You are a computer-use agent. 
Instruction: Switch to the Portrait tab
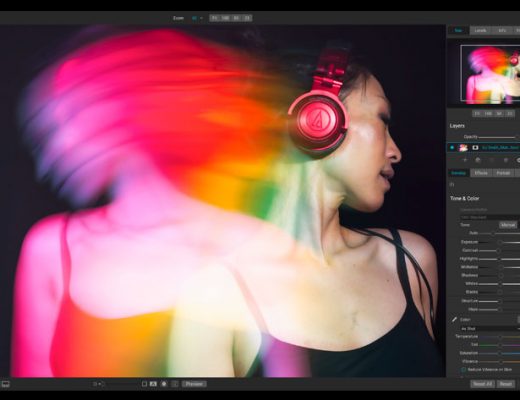pyautogui.click(x=503, y=173)
